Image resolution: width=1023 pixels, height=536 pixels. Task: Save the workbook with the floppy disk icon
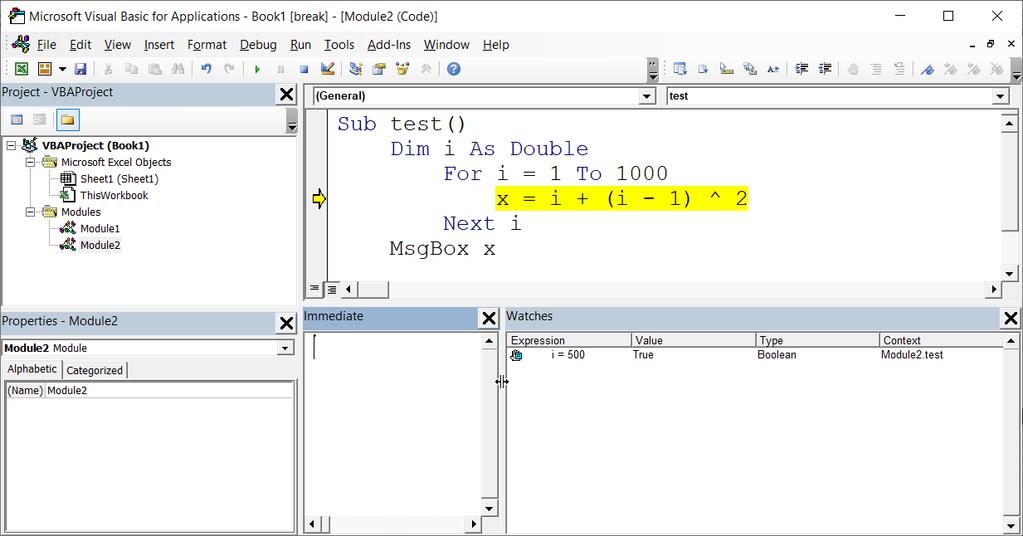pyautogui.click(x=80, y=69)
